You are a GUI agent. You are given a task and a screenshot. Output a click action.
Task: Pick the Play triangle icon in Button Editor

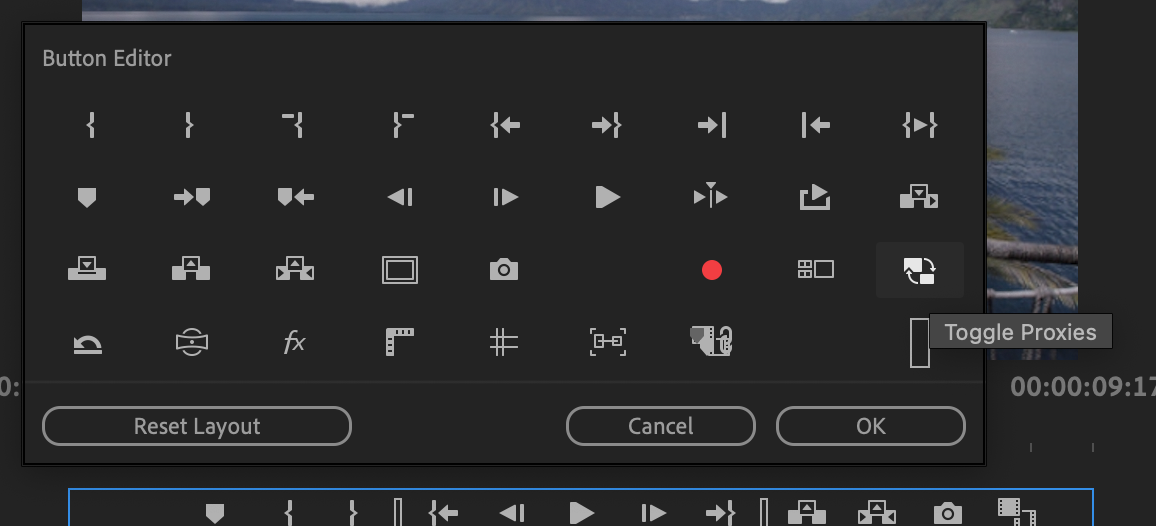(607, 197)
